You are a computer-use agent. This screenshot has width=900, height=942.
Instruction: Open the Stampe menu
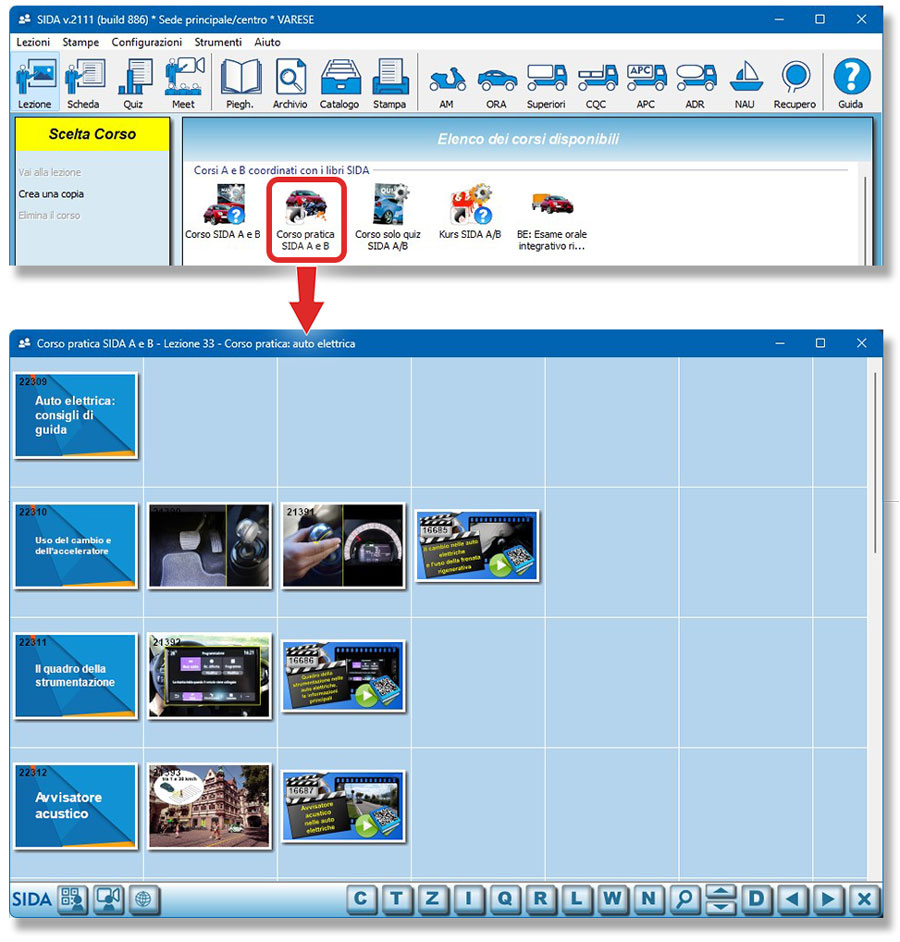[x=80, y=42]
